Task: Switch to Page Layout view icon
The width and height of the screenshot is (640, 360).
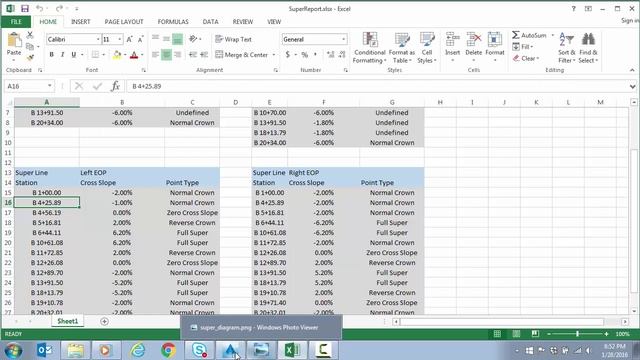Action: pos(516,334)
